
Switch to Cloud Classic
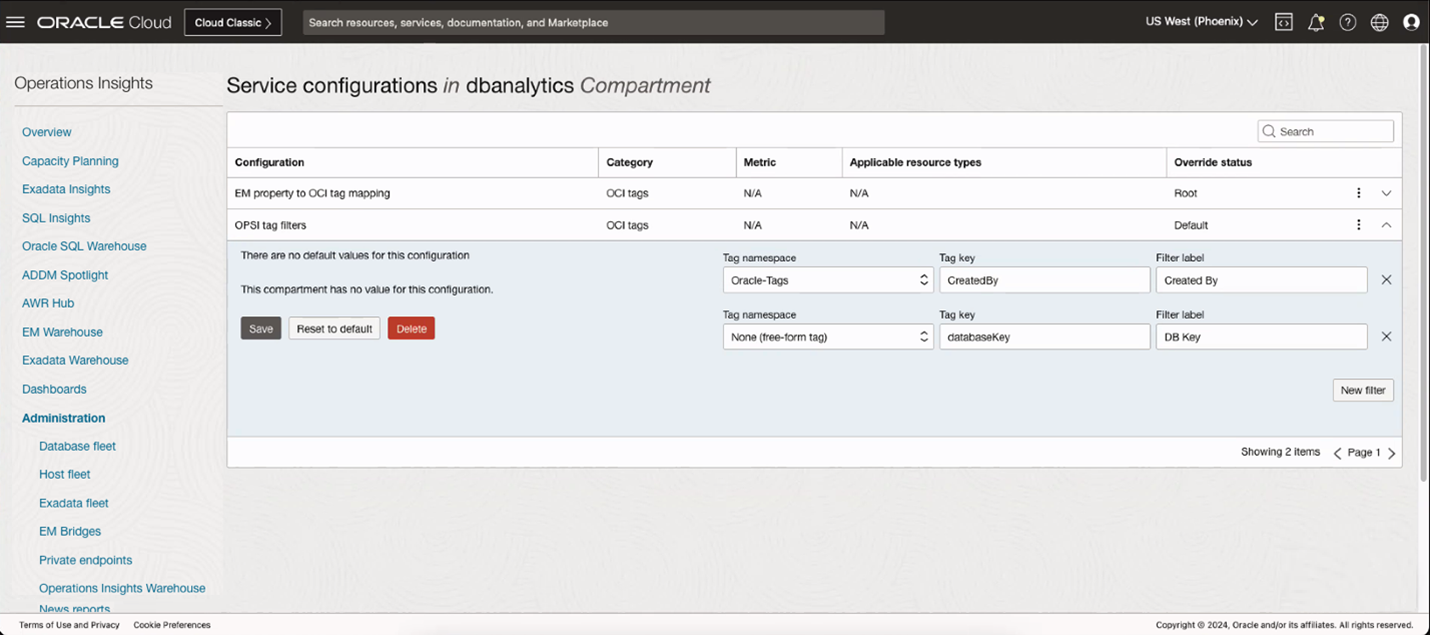point(233,22)
